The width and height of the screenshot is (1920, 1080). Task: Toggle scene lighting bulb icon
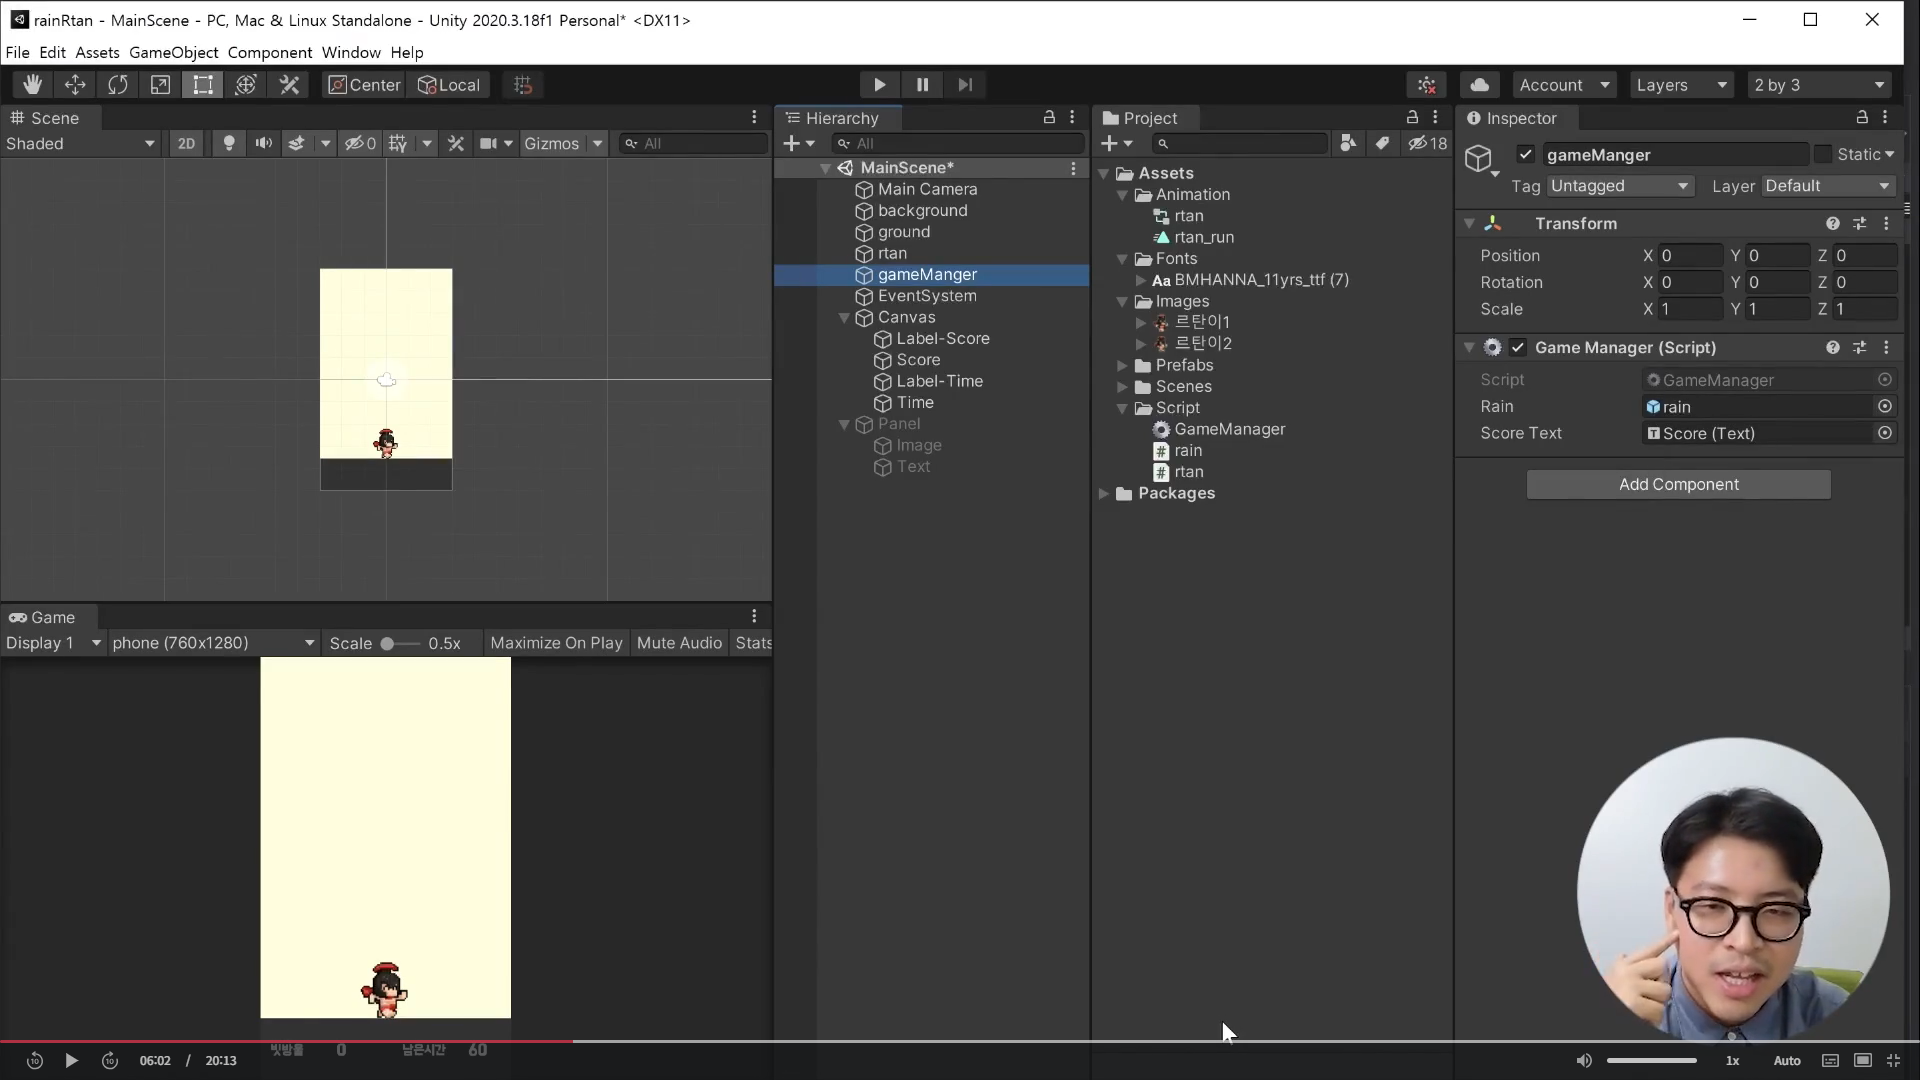[x=229, y=143]
